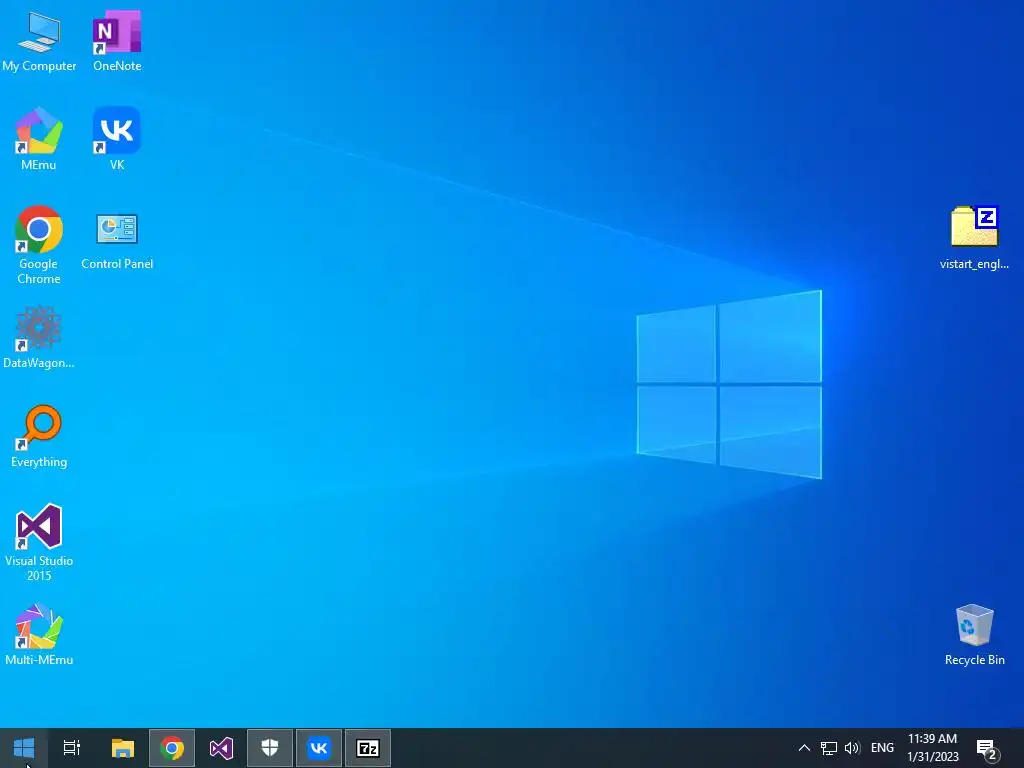1024x768 pixels.
Task: Open the volume control tray icon
Action: 852,748
